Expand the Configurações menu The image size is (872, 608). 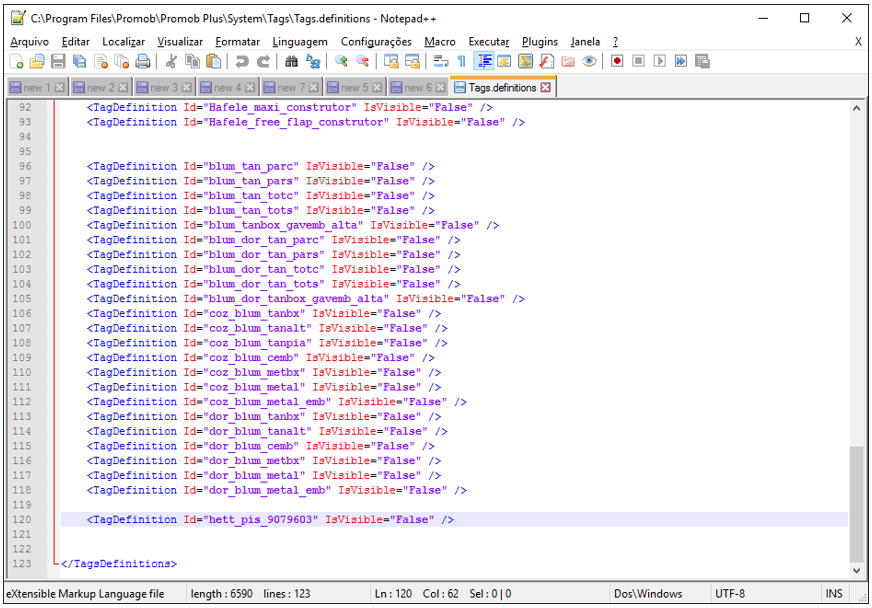coord(376,41)
